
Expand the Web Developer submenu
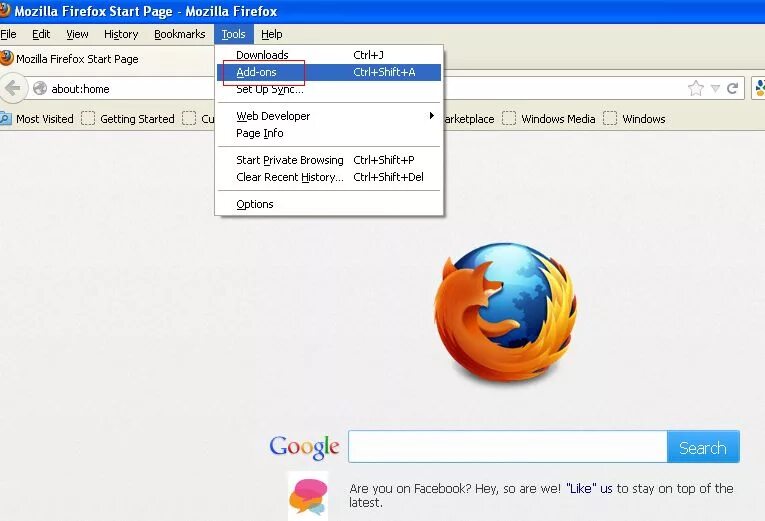329,116
